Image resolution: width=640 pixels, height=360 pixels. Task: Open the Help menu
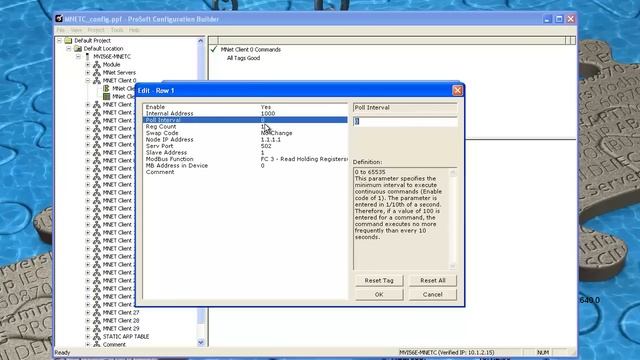point(134,30)
